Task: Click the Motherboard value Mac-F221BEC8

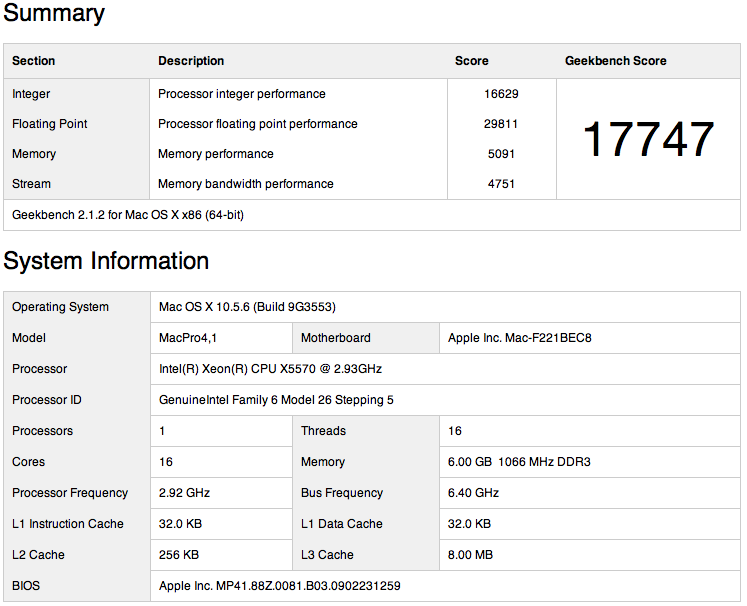Action: (520, 338)
